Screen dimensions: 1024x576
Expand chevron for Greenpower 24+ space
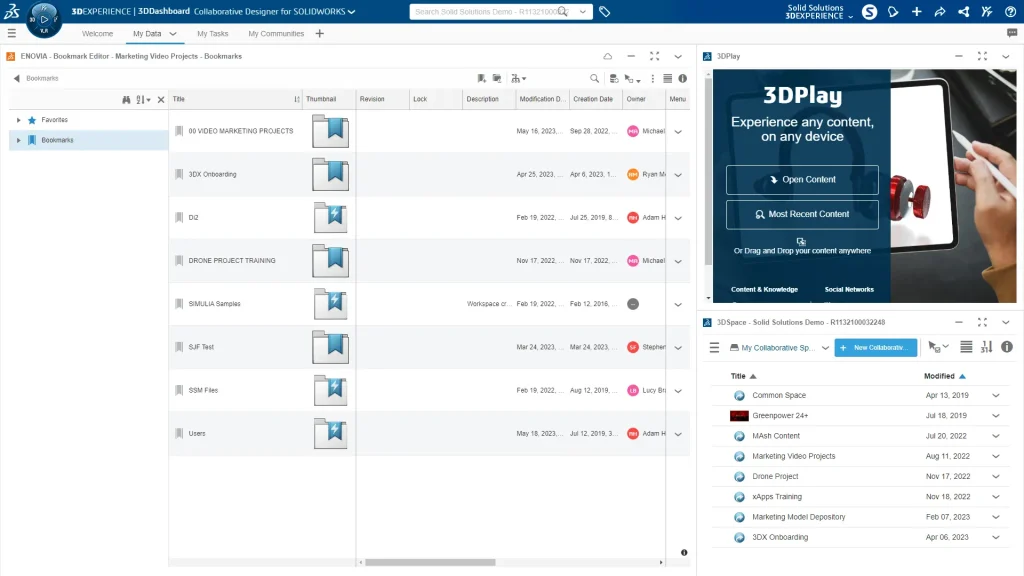[x=996, y=416]
